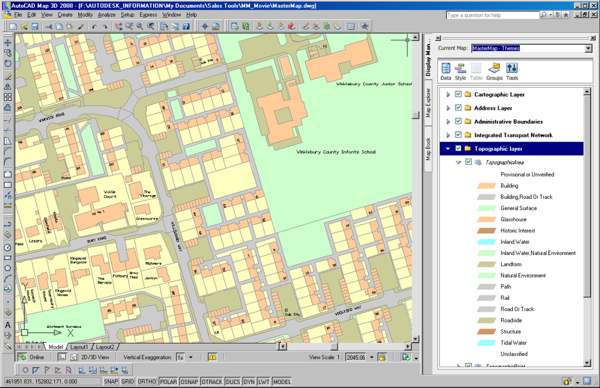Collapse the TopographicArea legend

458,162
